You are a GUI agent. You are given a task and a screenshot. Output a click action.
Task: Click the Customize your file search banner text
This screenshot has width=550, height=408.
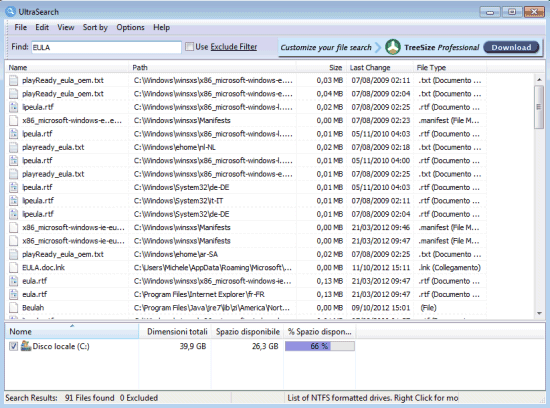326,47
